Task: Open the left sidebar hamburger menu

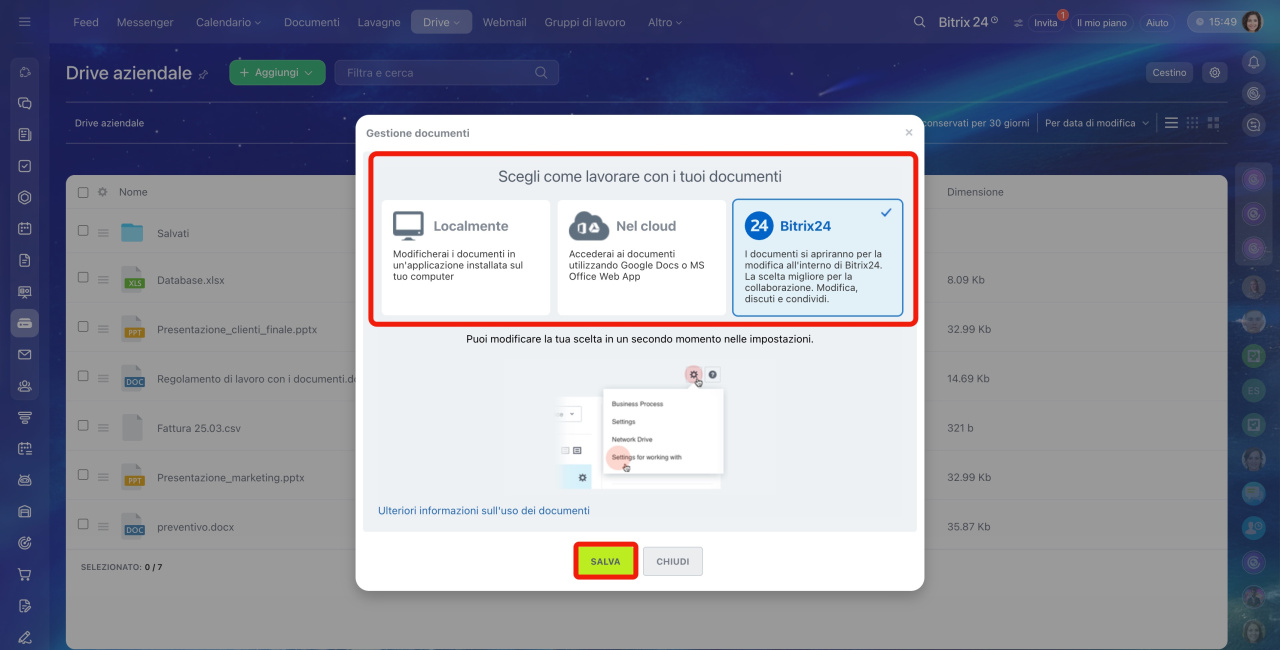Action: coord(25,22)
